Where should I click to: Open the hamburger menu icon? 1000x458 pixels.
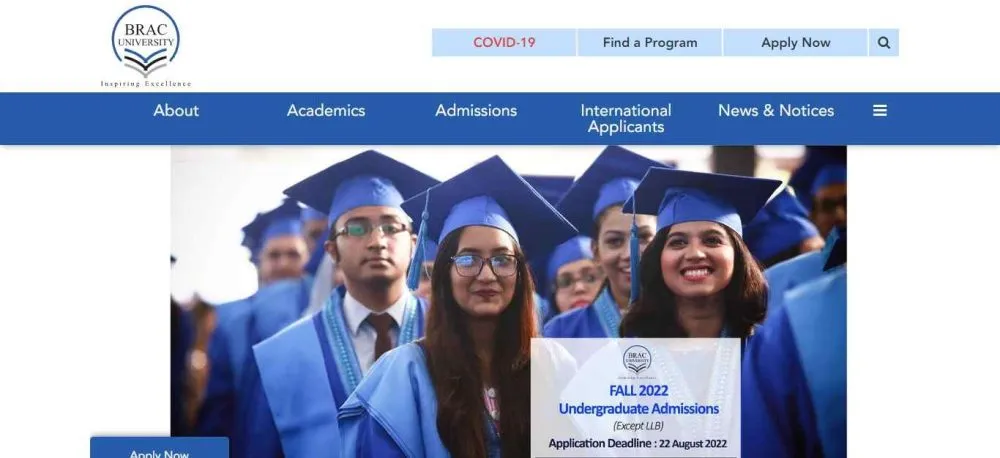tap(879, 110)
